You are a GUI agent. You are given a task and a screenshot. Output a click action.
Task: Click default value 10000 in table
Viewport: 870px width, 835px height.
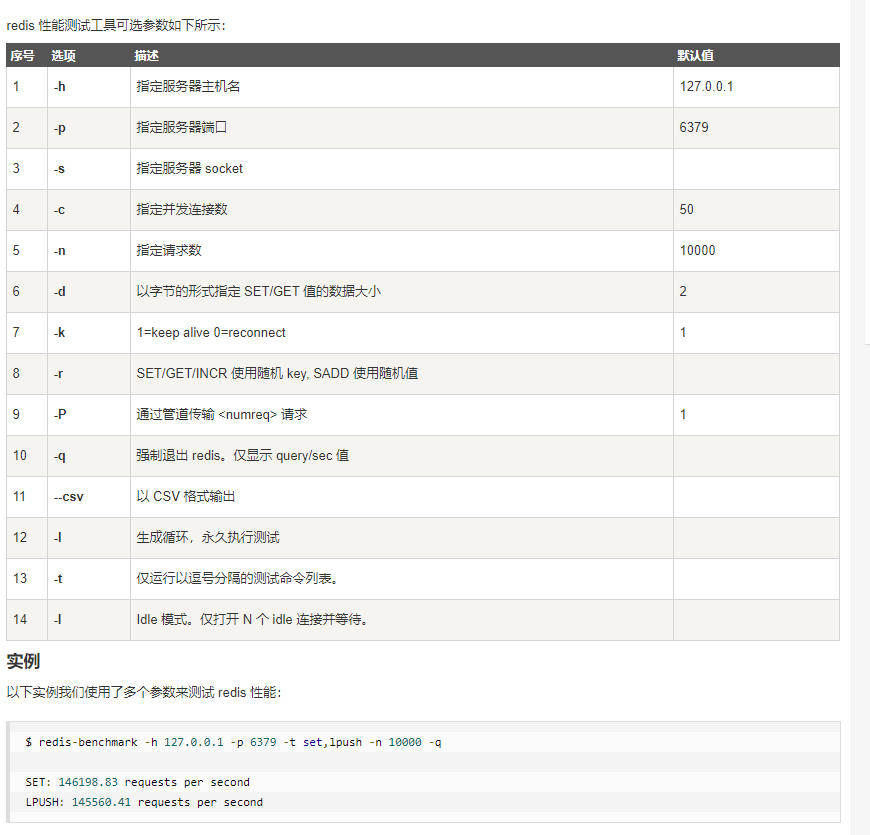tap(697, 251)
